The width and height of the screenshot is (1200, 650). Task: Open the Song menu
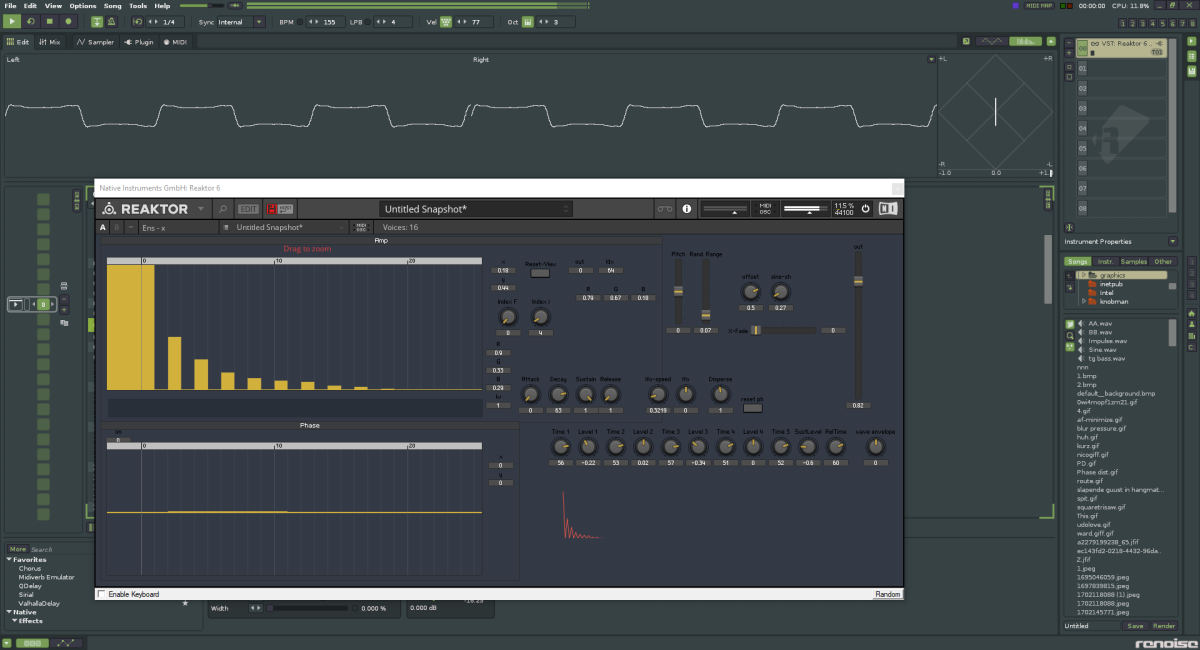pos(113,6)
